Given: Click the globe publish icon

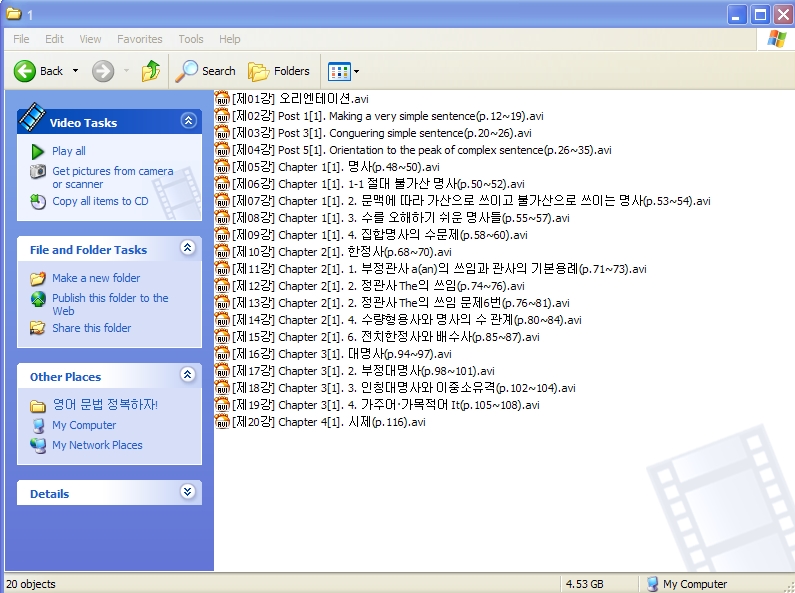Looking at the screenshot, I should (x=38, y=299).
